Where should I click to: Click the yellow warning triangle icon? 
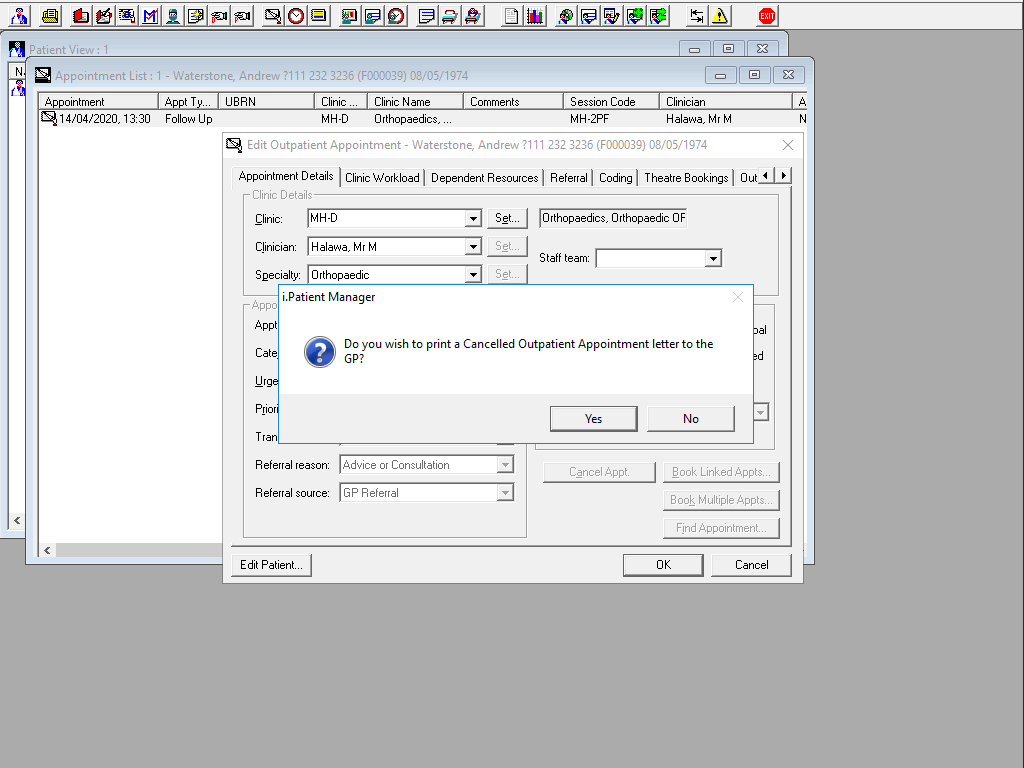coord(720,16)
